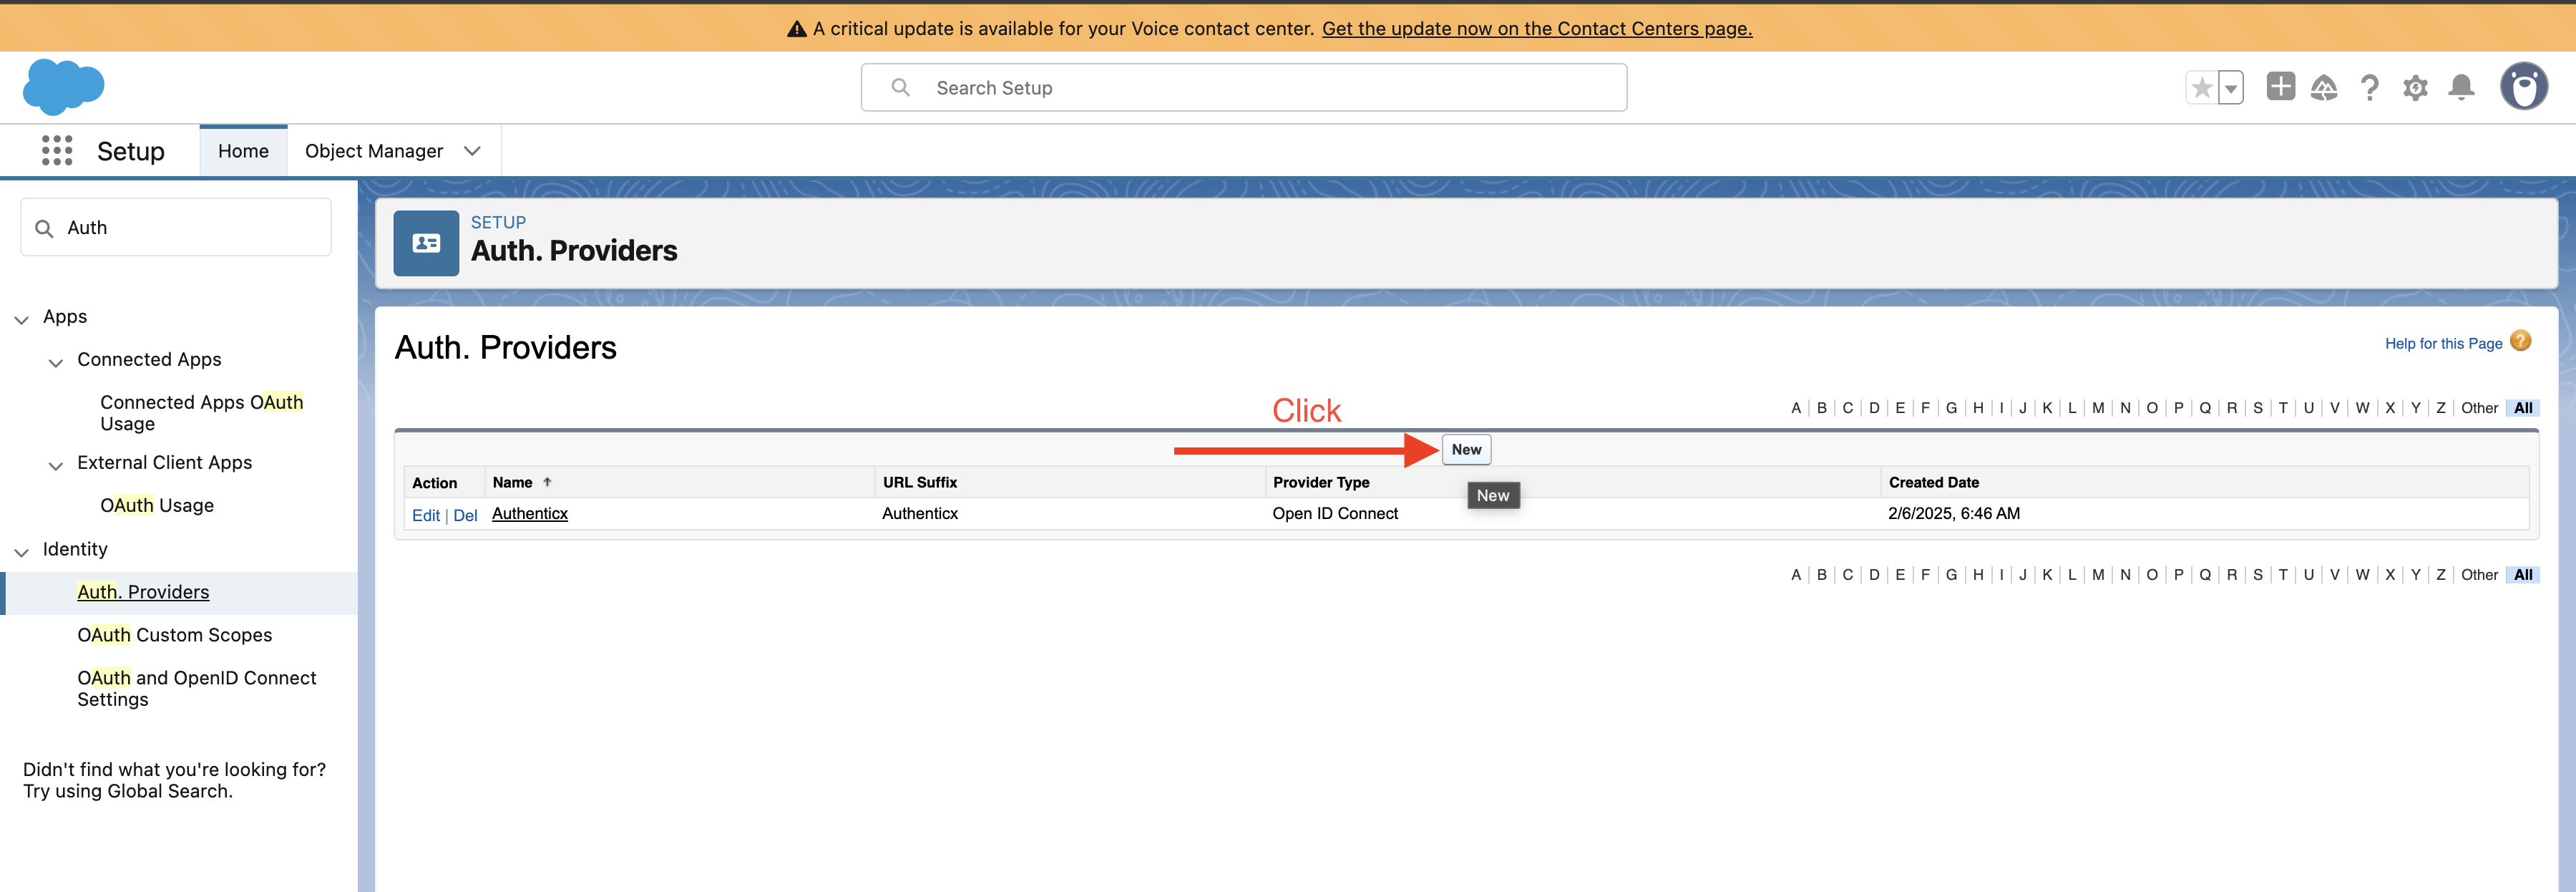
Task: Click the orange Help for this Page icon
Action: [x=2521, y=342]
